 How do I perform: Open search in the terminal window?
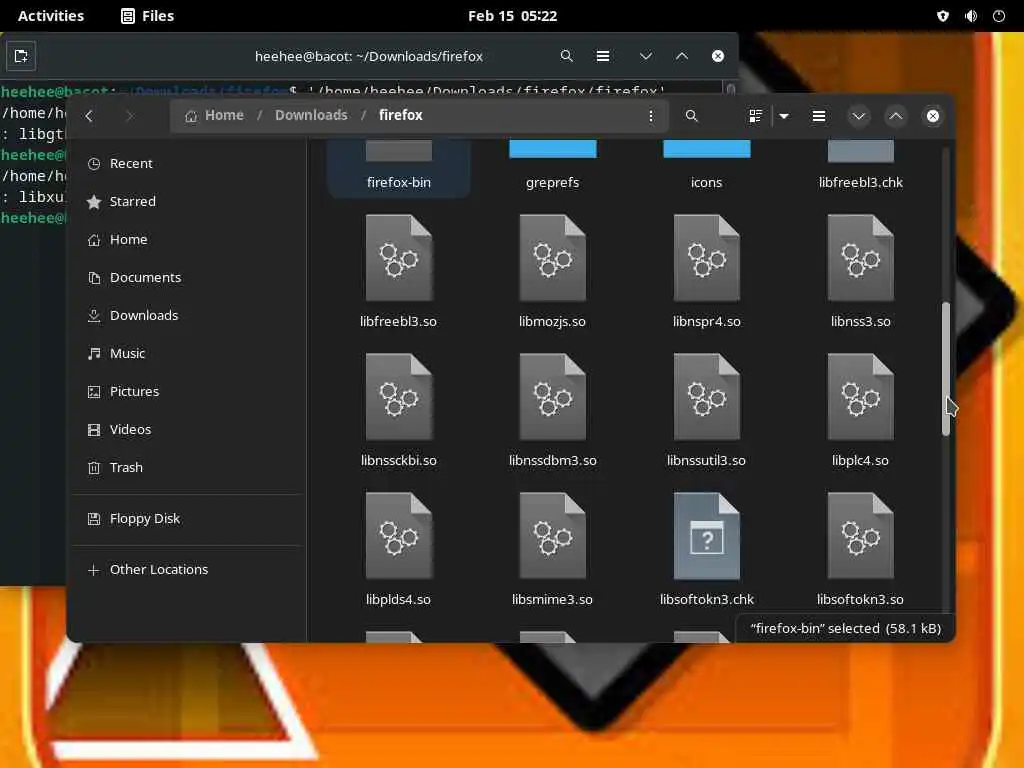point(567,56)
